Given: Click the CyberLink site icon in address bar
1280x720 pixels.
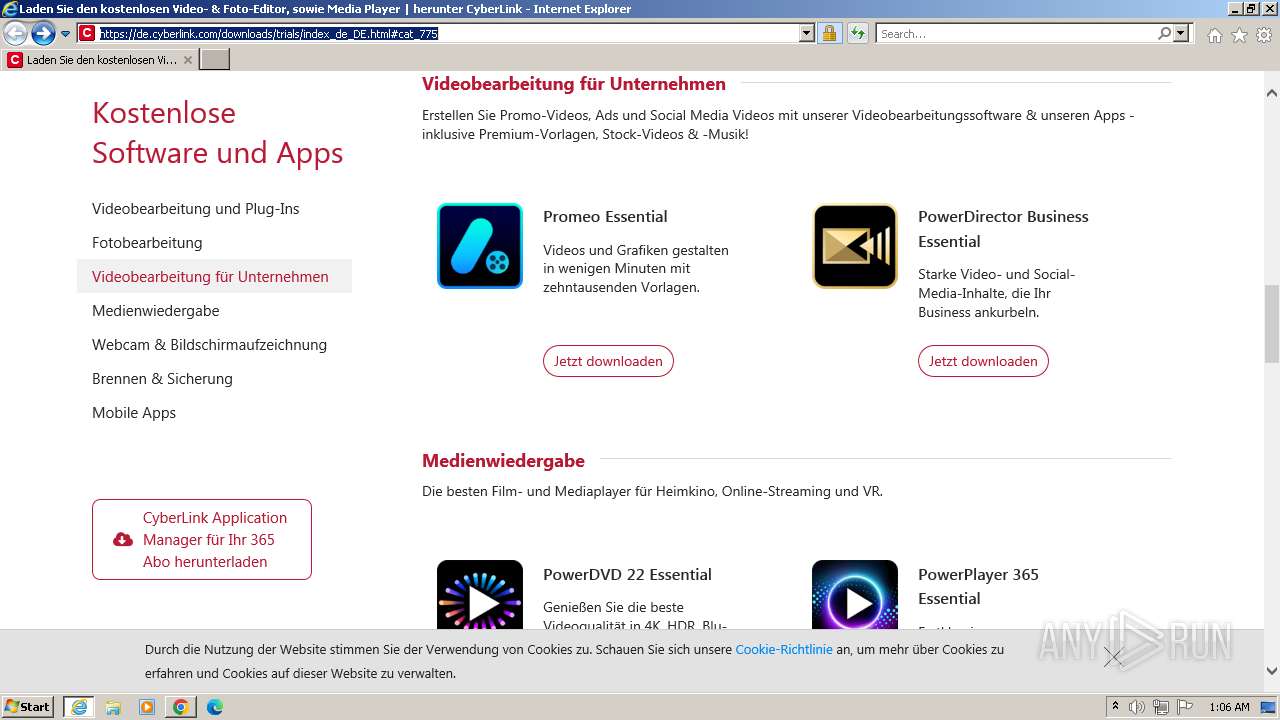Looking at the screenshot, I should coord(87,33).
